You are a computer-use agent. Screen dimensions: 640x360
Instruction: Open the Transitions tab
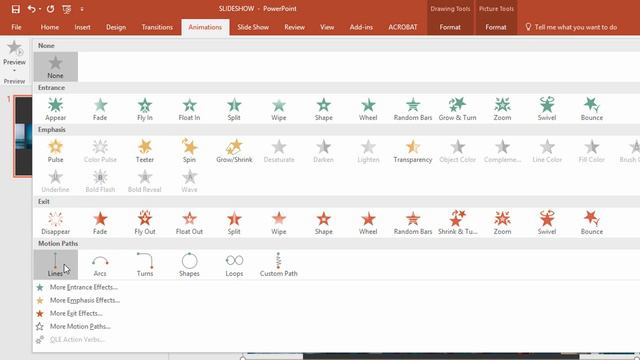tap(157, 27)
